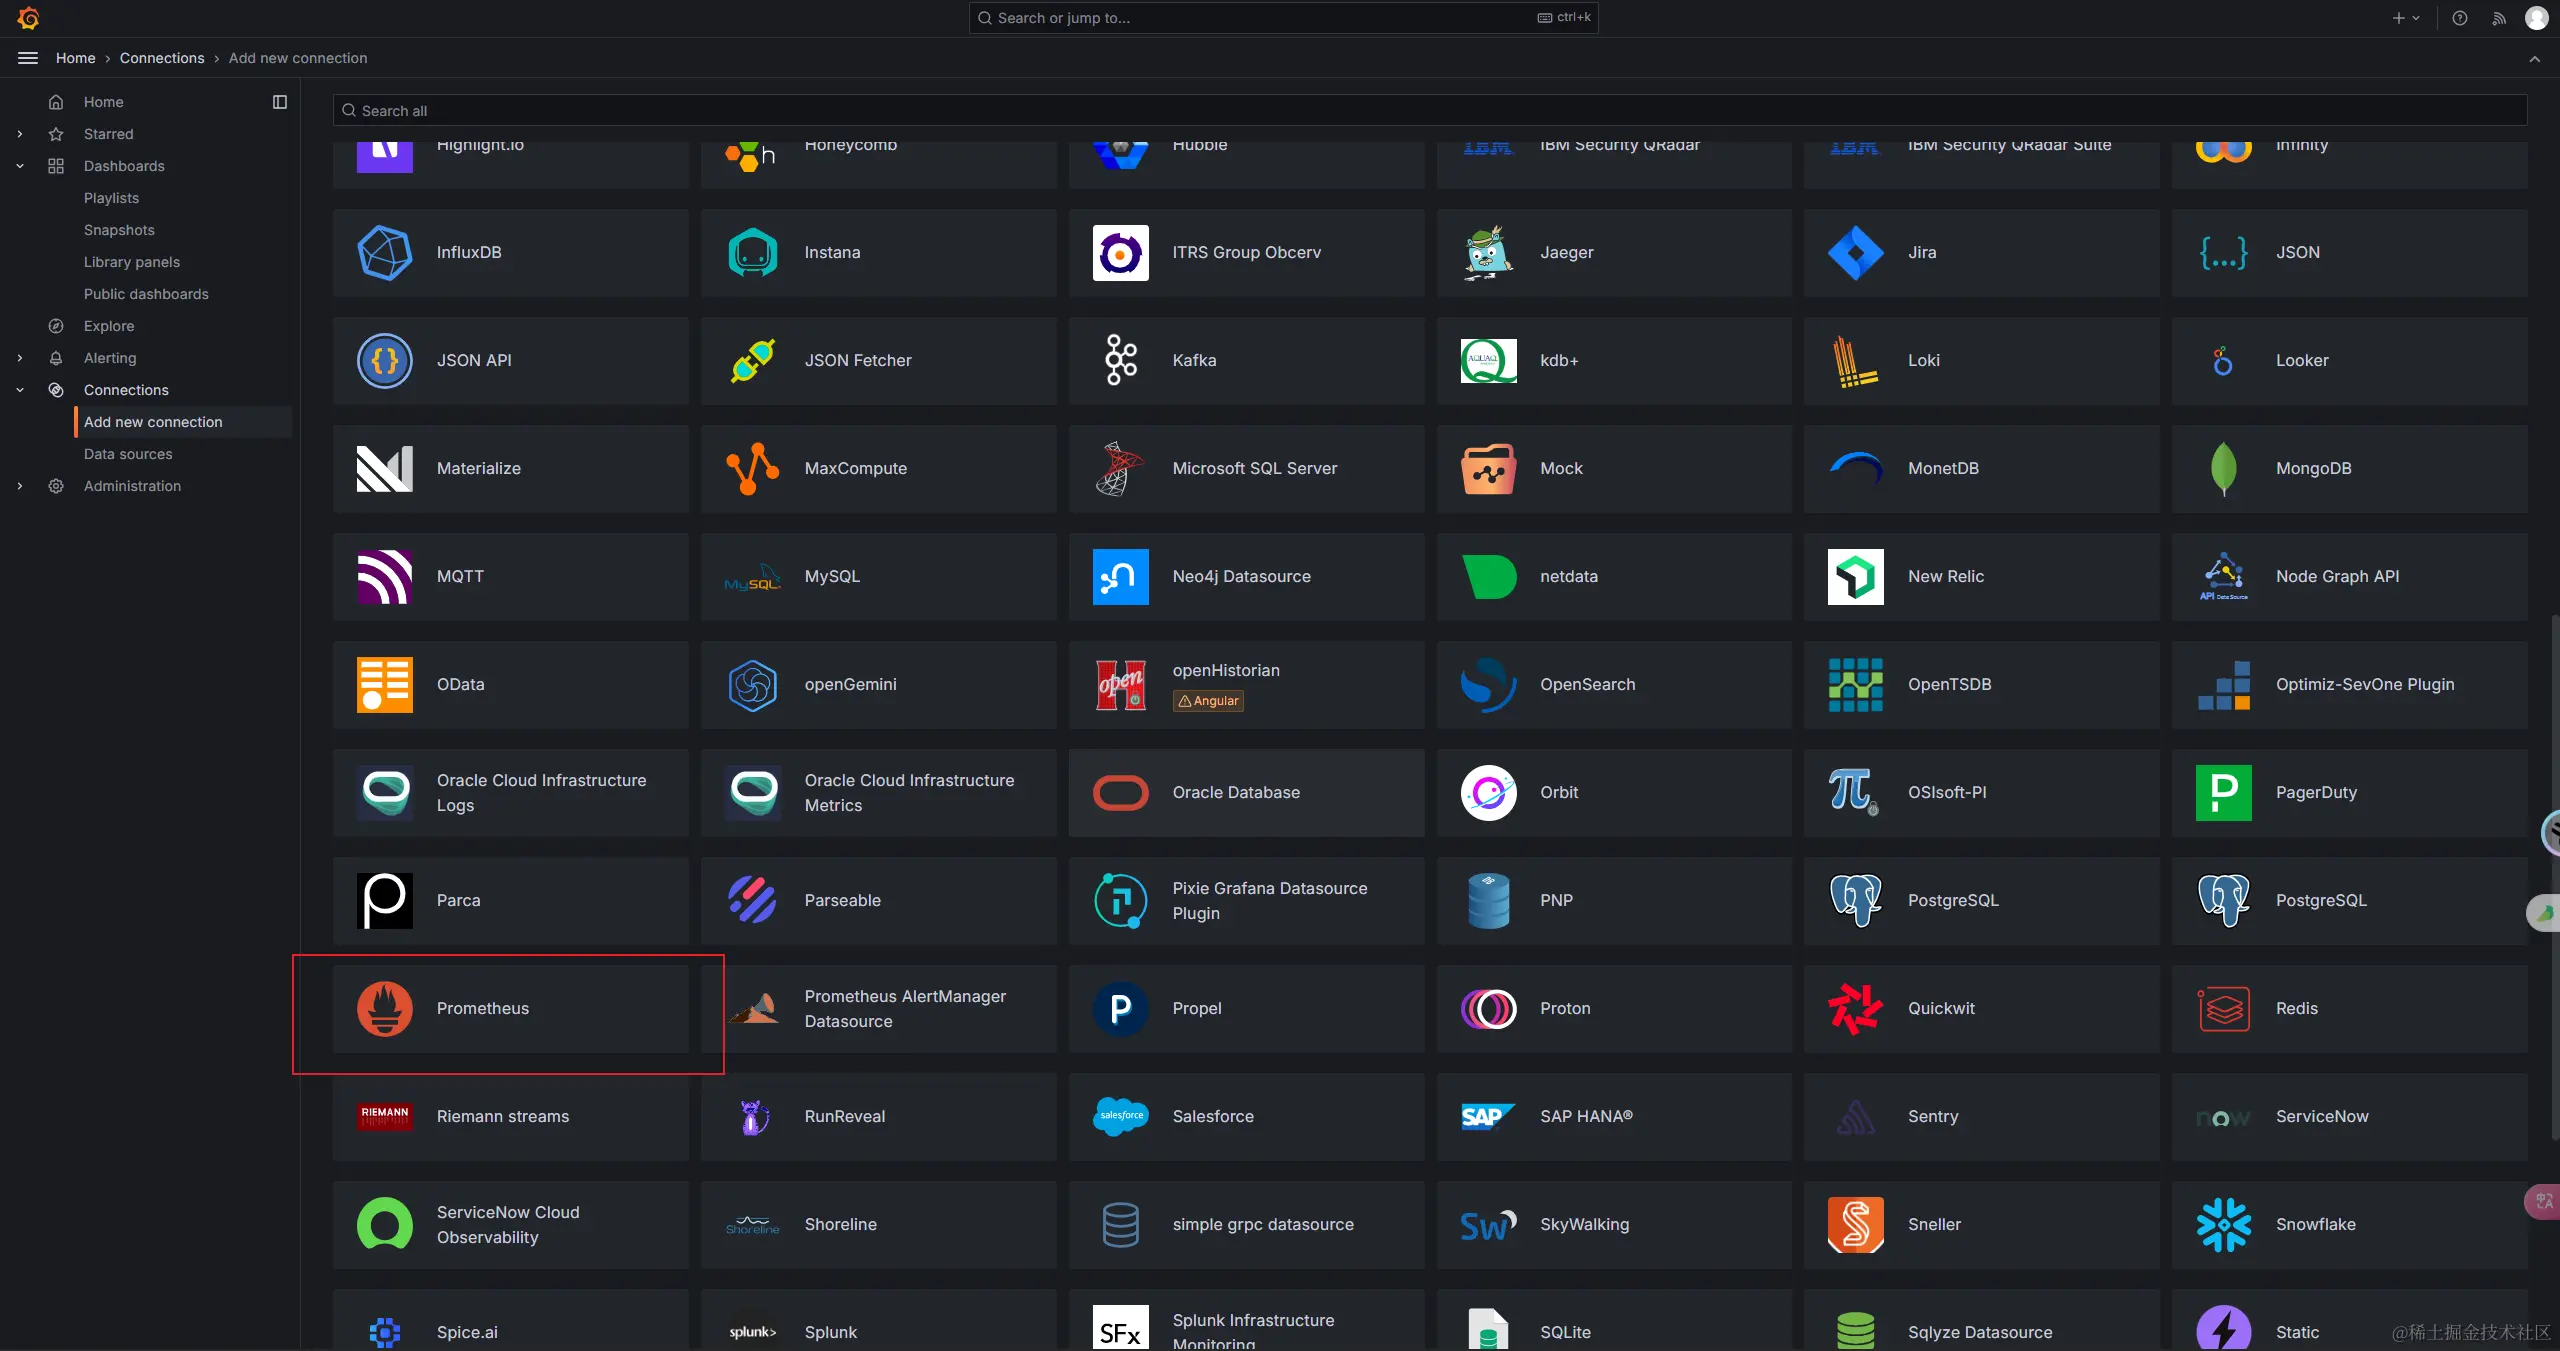This screenshot has height=1351, width=2560.
Task: Click the Prometheus flame icon
Action: click(x=385, y=1008)
